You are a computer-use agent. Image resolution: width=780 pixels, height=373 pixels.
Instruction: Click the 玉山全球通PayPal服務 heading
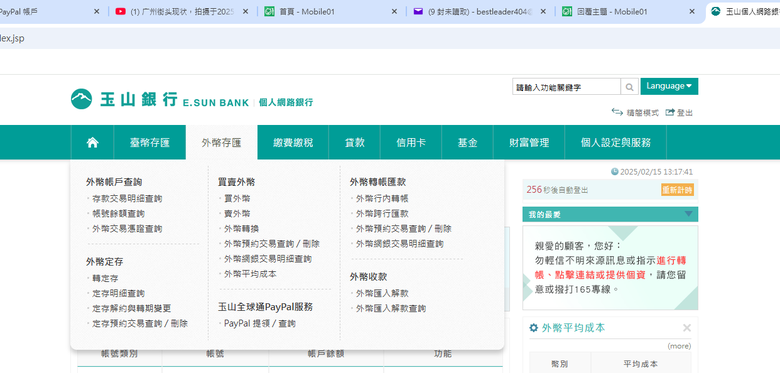(265, 307)
